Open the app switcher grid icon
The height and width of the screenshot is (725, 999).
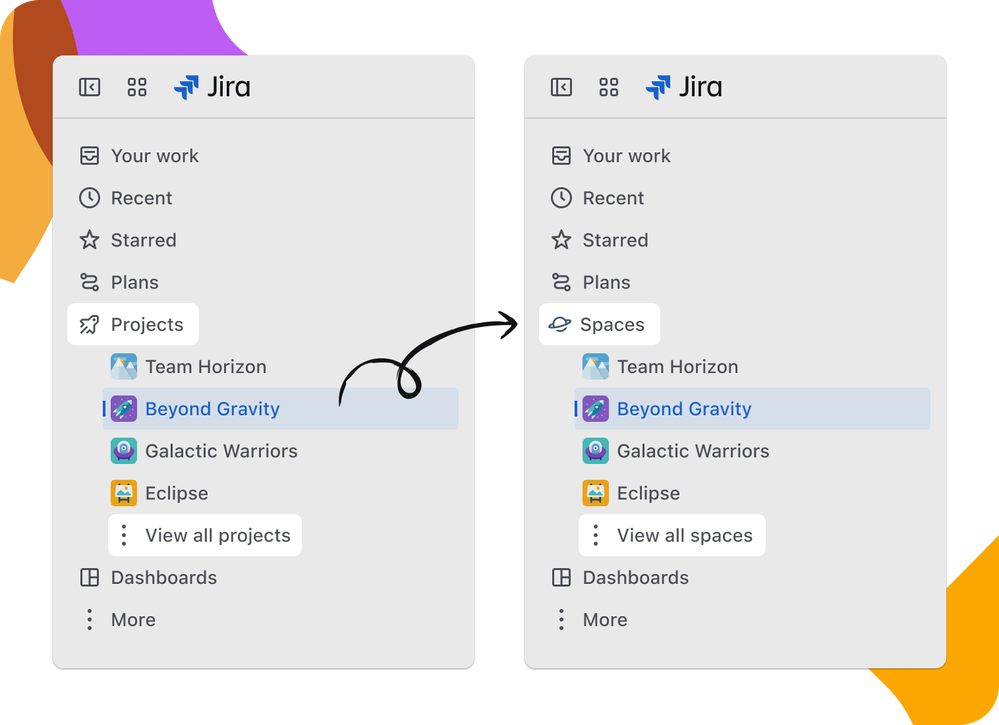(x=137, y=87)
